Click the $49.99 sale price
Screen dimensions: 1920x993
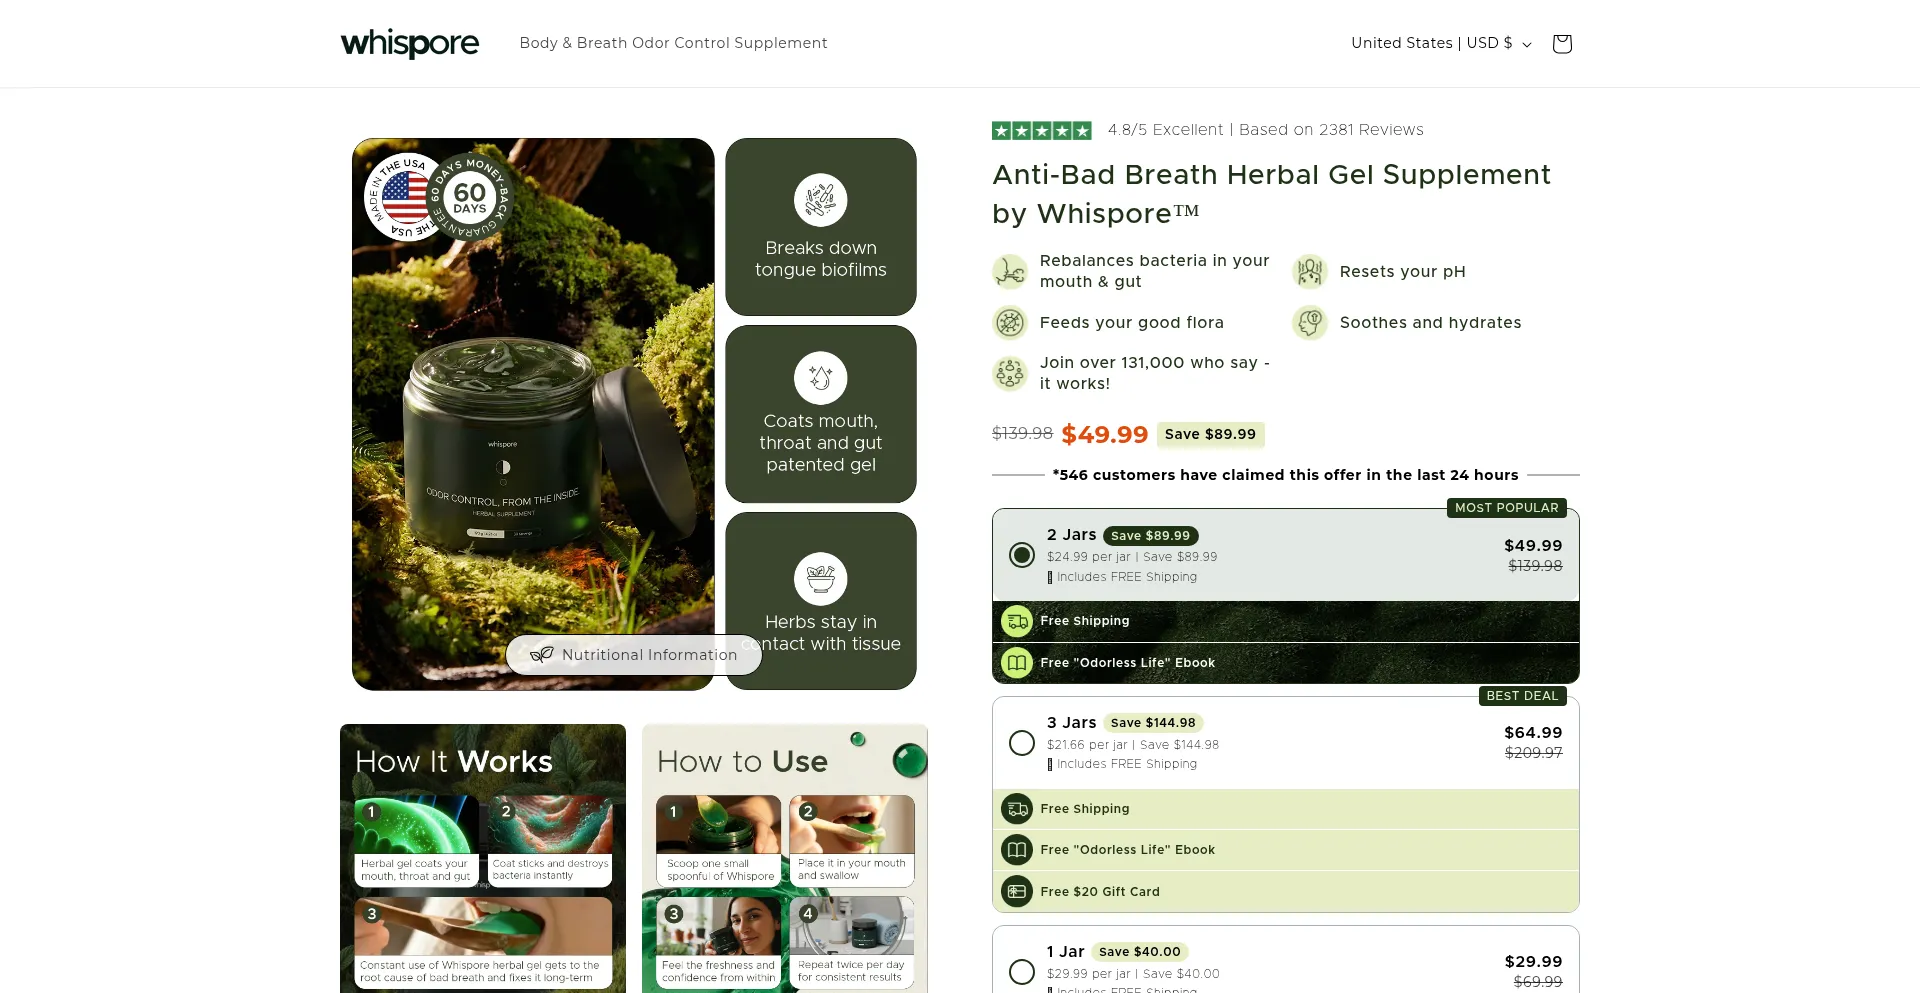(1105, 434)
